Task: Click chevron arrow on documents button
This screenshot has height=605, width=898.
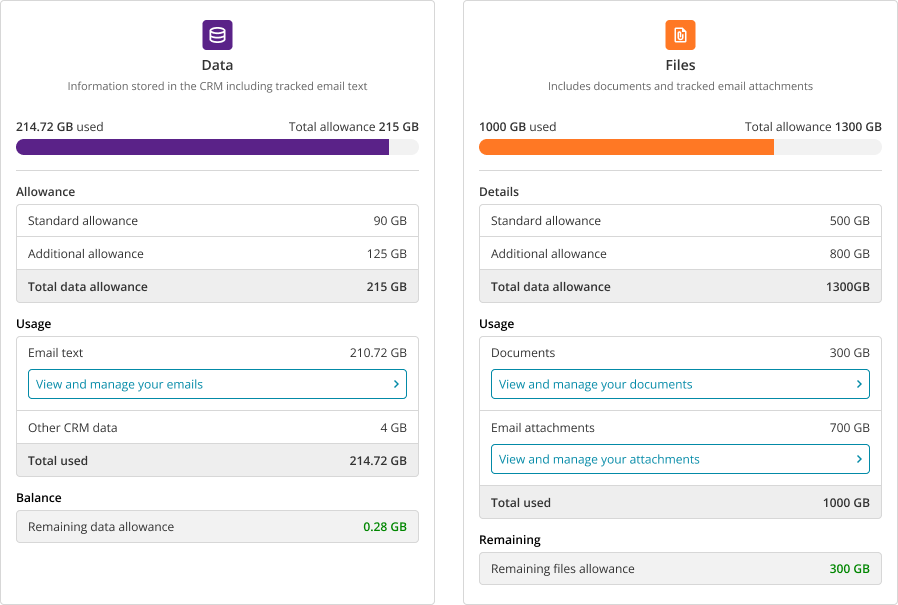Action: (x=859, y=384)
